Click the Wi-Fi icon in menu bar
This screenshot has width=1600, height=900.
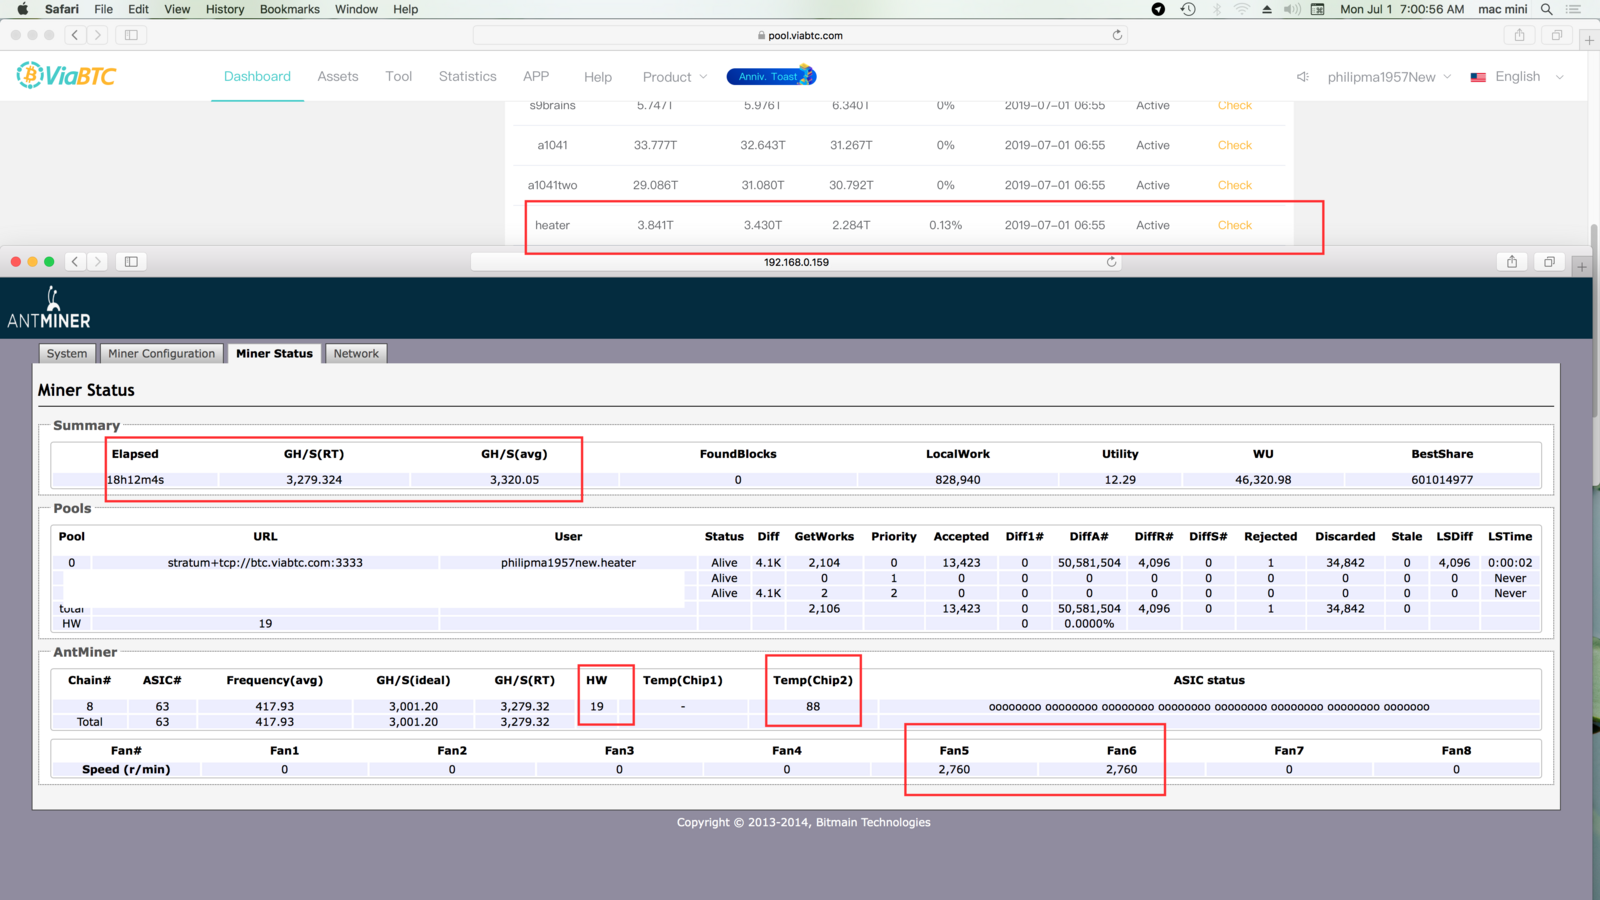click(x=1242, y=9)
